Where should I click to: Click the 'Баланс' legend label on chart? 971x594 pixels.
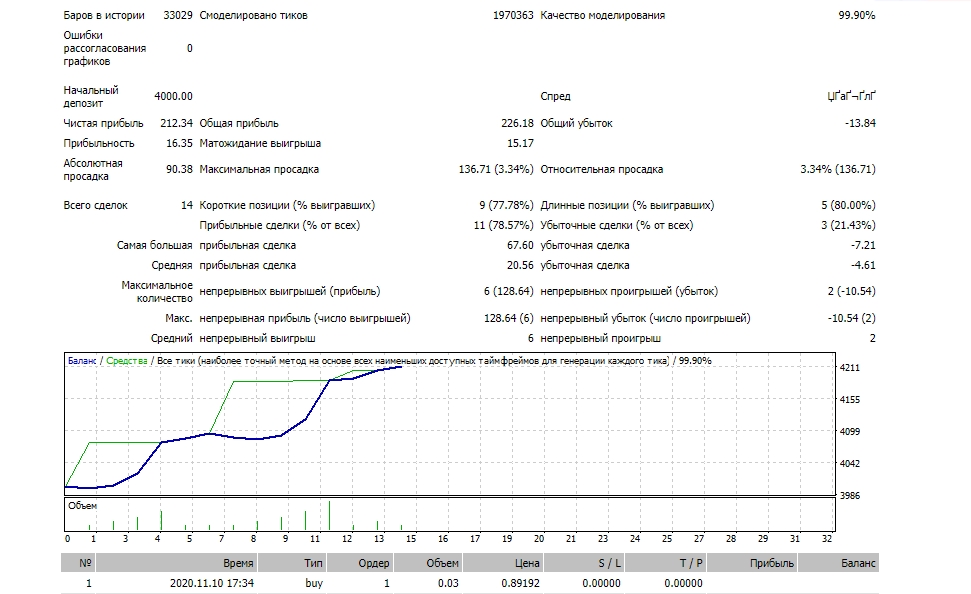82,360
